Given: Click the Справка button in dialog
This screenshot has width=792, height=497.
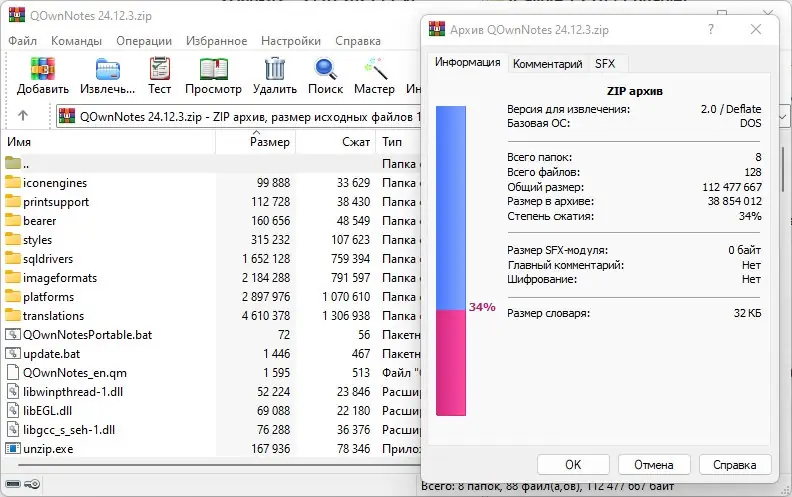Looking at the screenshot, I should pos(735,465).
